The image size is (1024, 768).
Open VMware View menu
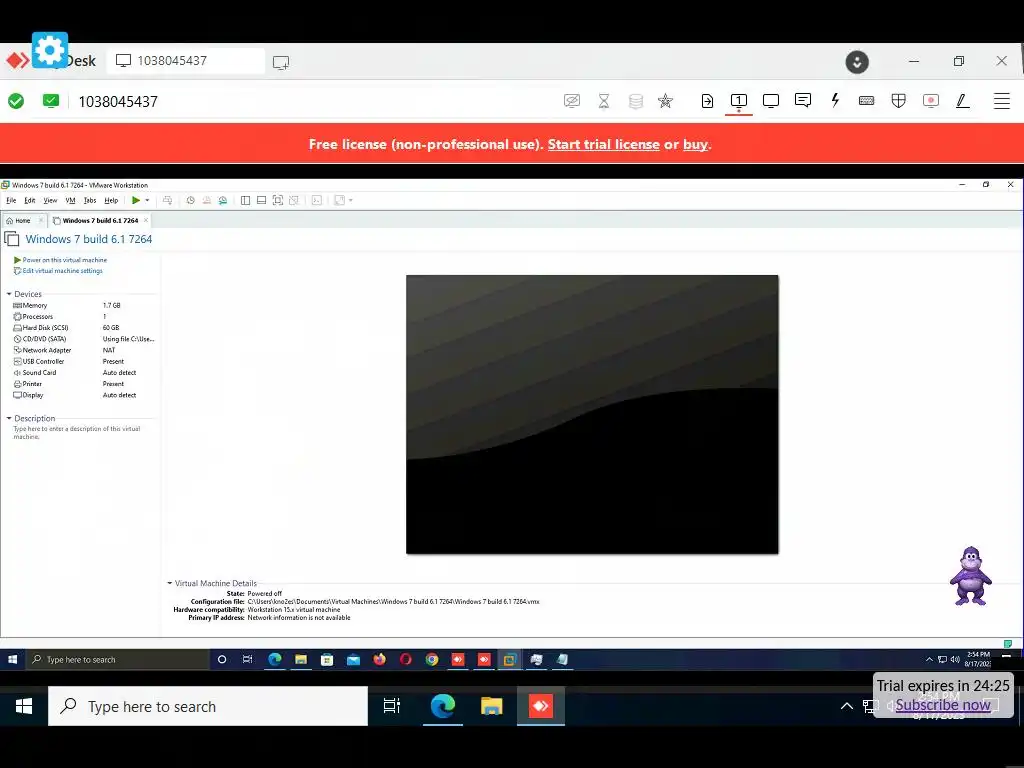(x=50, y=200)
